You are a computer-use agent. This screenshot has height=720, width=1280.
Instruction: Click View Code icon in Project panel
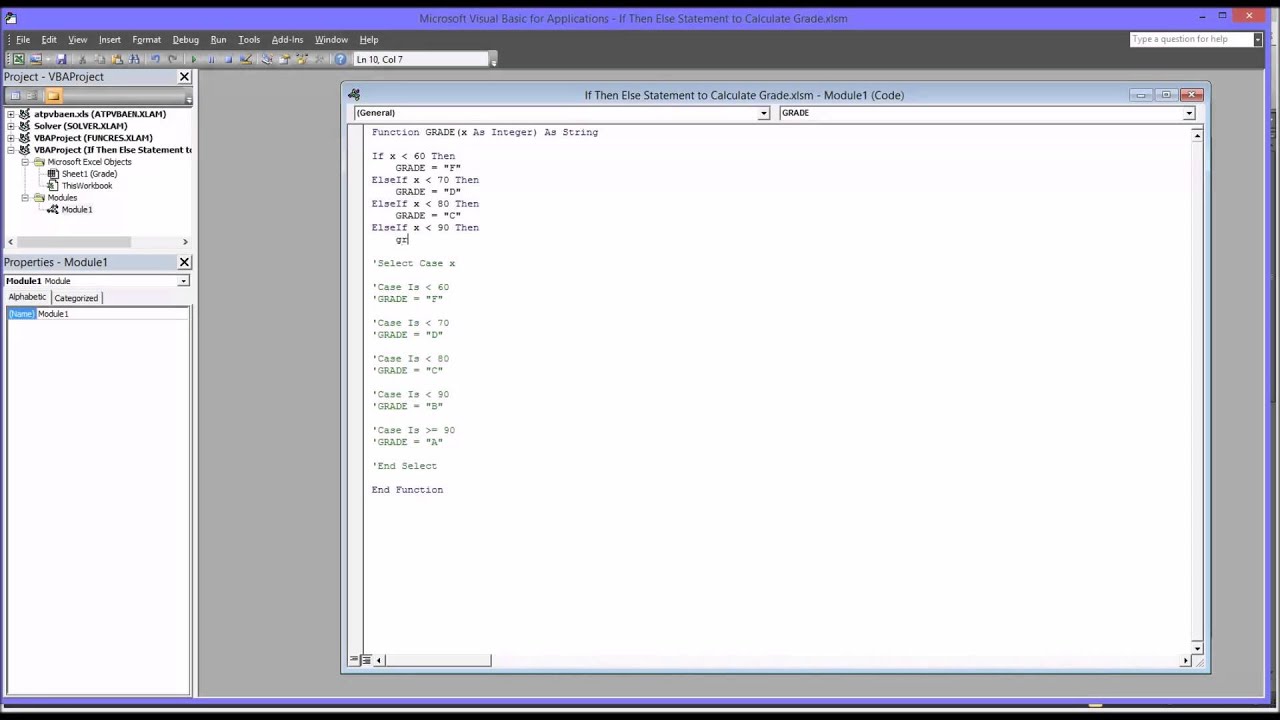[15, 96]
